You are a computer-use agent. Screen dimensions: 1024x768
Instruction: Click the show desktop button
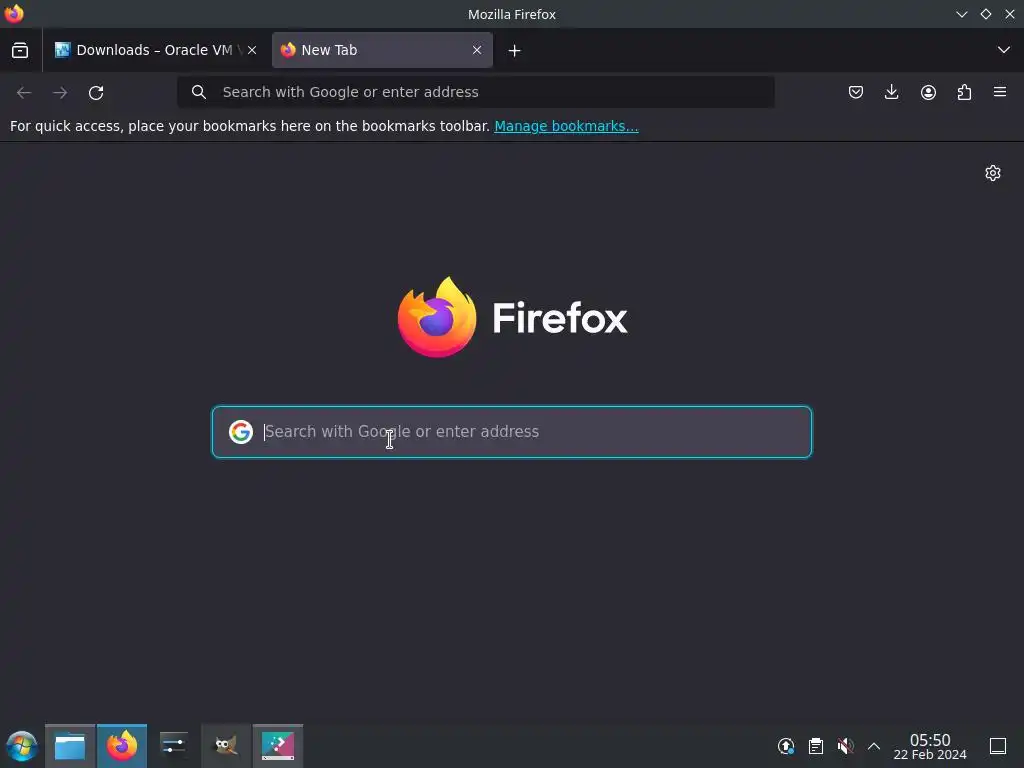coord(998,746)
